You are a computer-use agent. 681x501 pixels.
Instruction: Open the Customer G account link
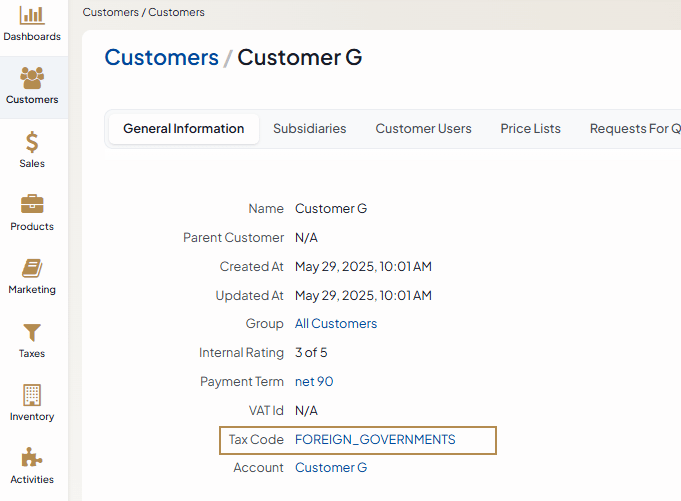tap(331, 468)
